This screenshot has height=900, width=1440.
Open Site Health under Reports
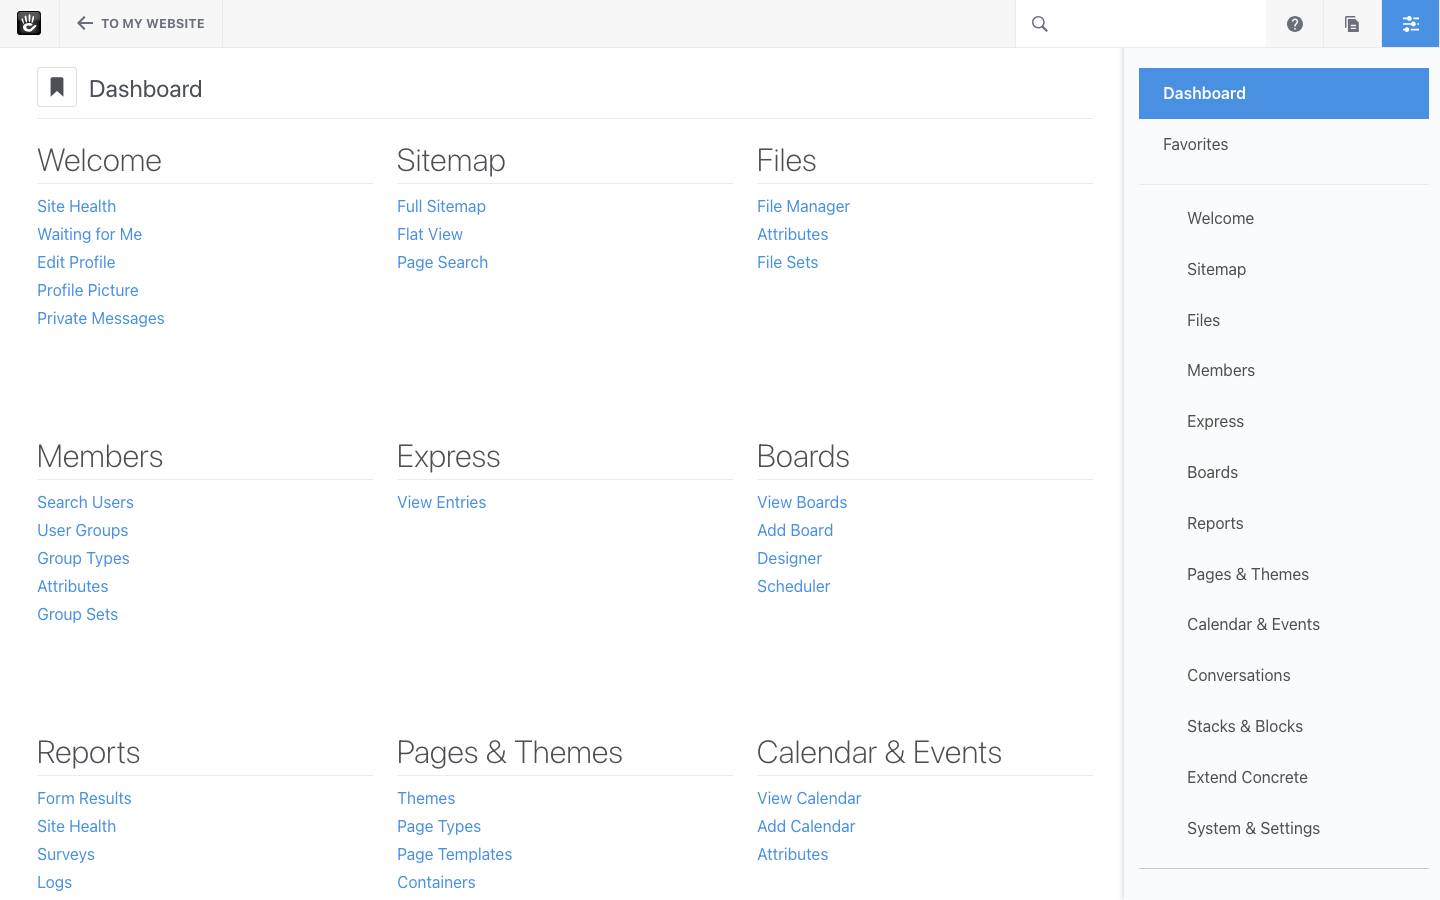coord(76,826)
